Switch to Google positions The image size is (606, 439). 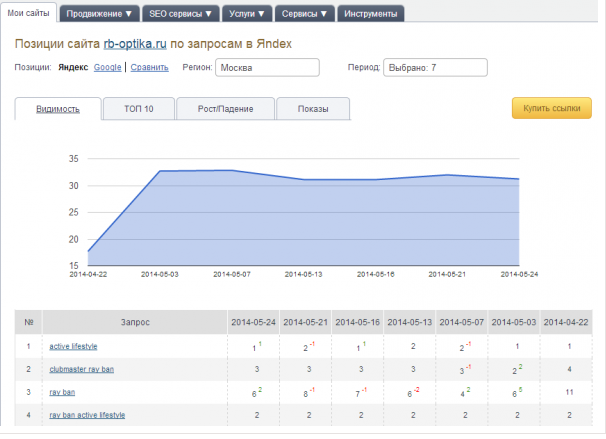pyautogui.click(x=107, y=67)
